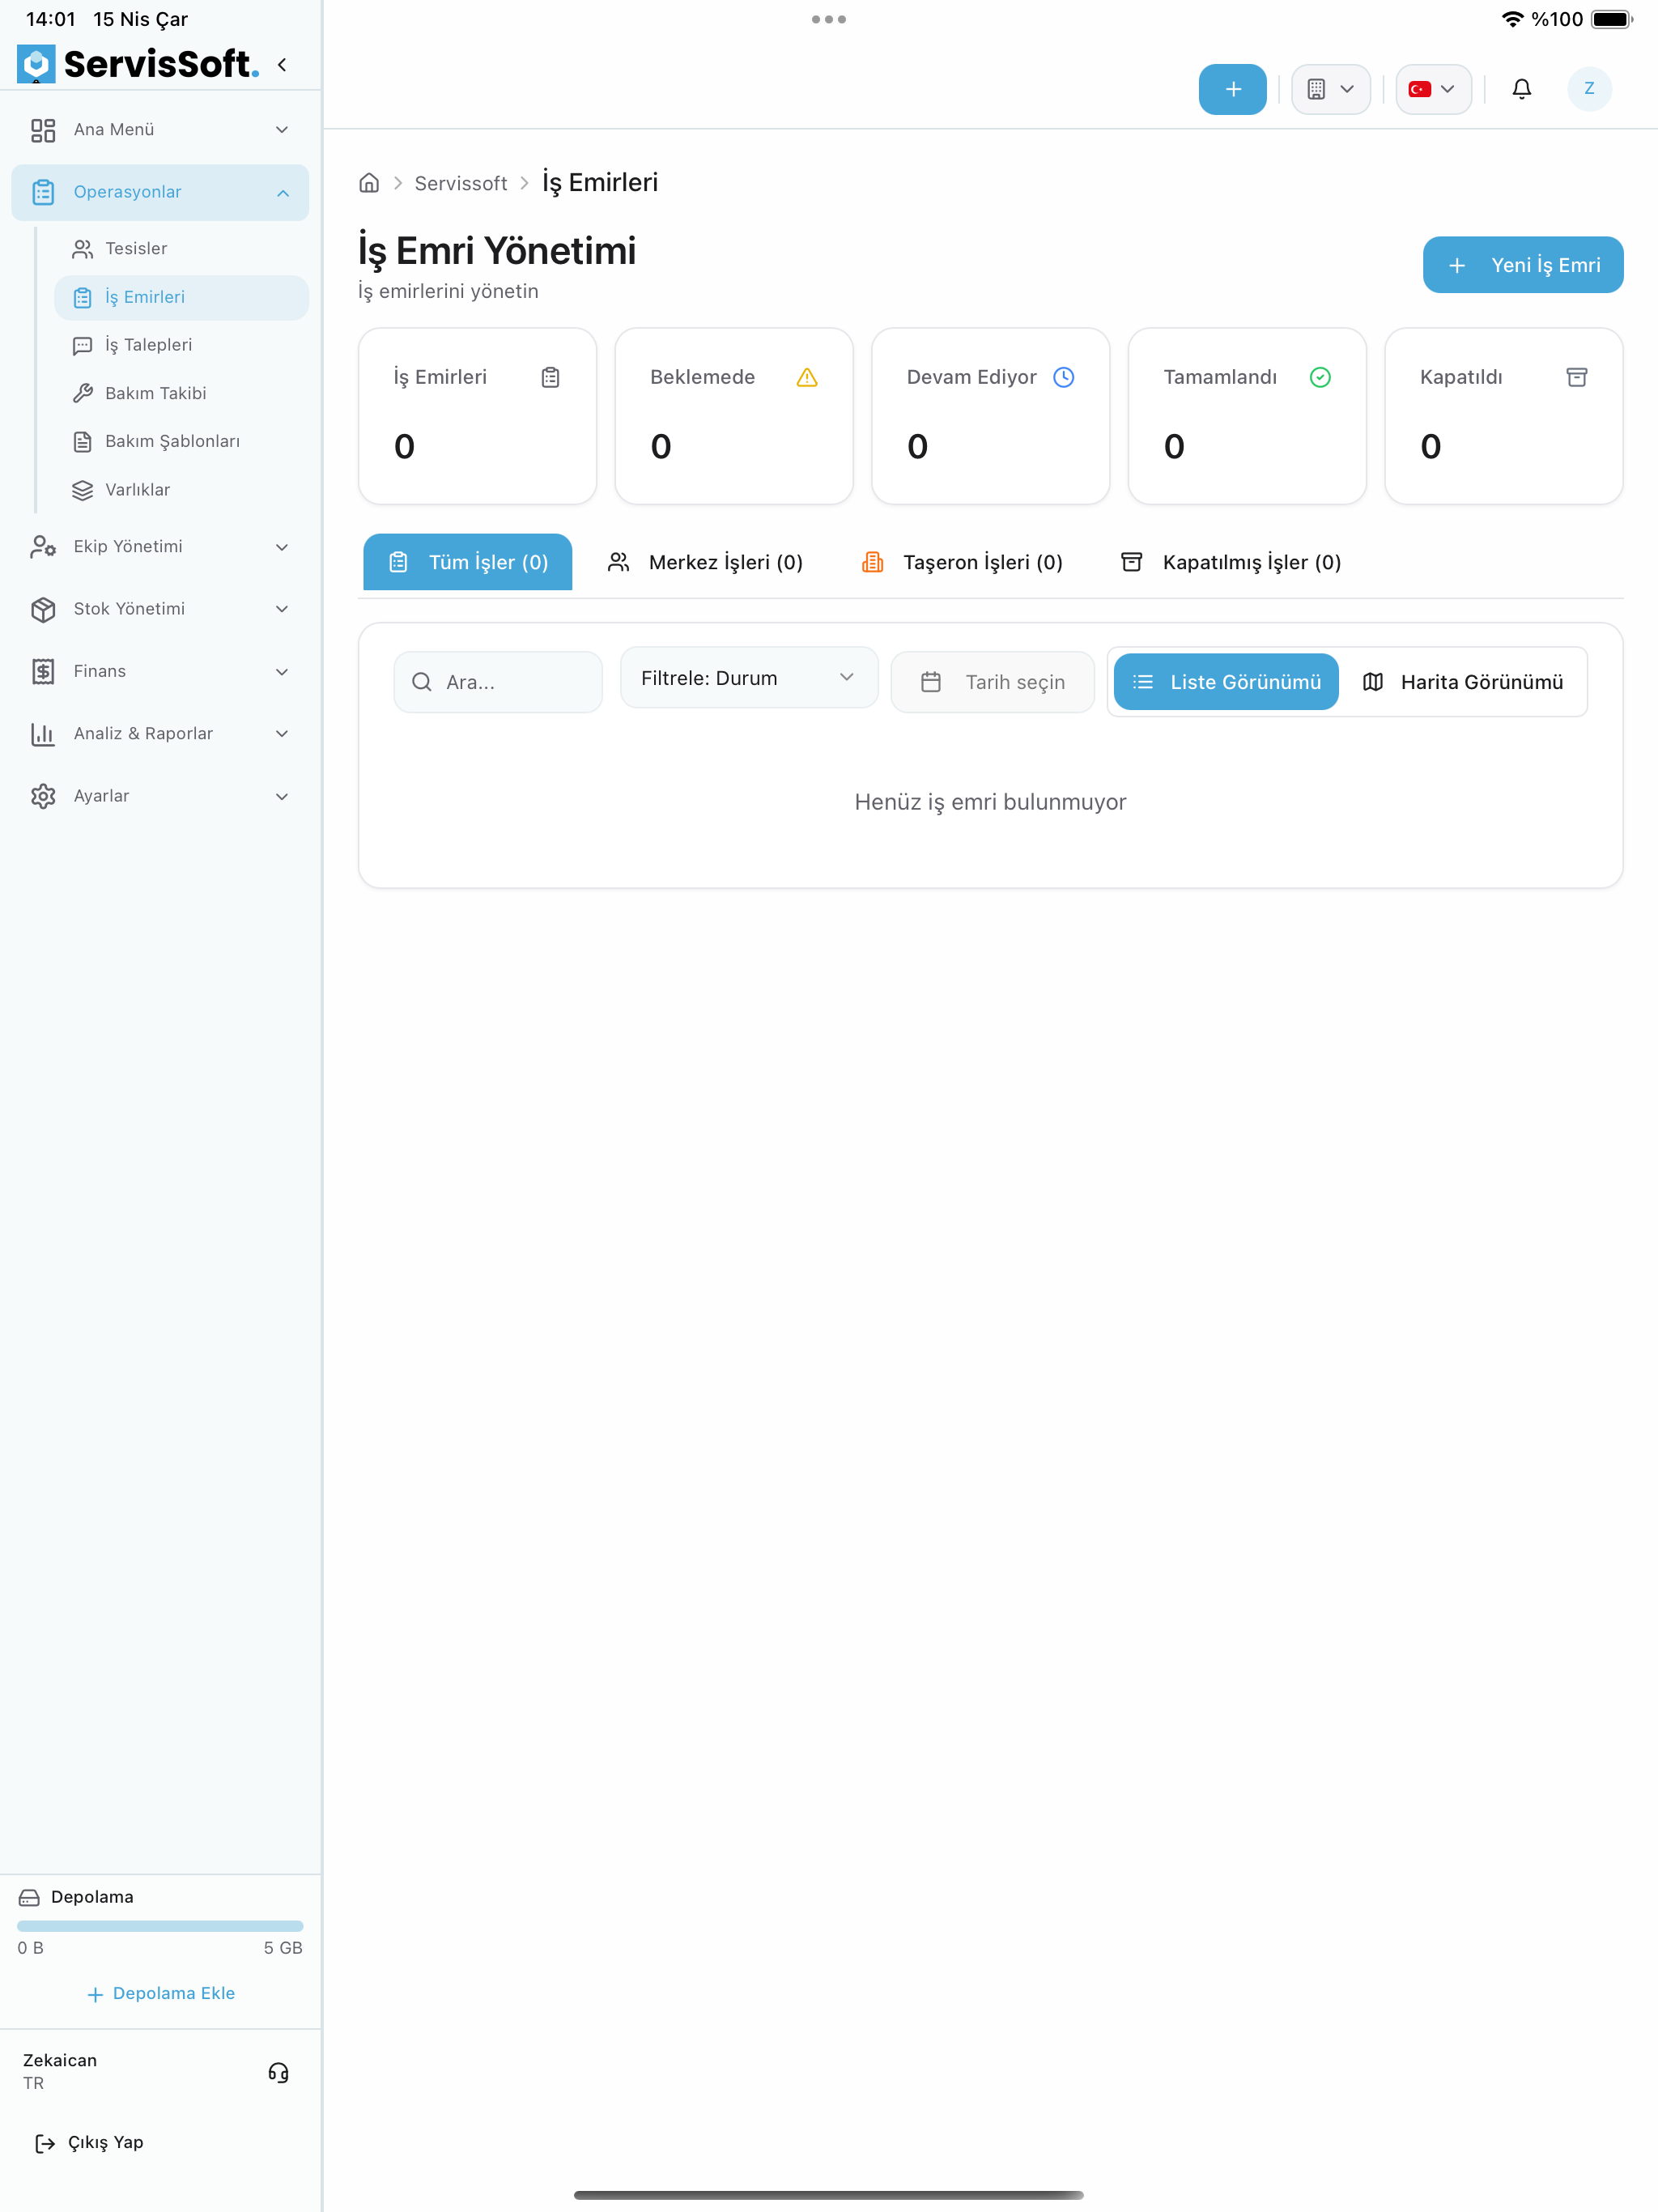The height and width of the screenshot is (2212, 1658).
Task: Click the three dots multitasking indicator
Action: tap(829, 19)
